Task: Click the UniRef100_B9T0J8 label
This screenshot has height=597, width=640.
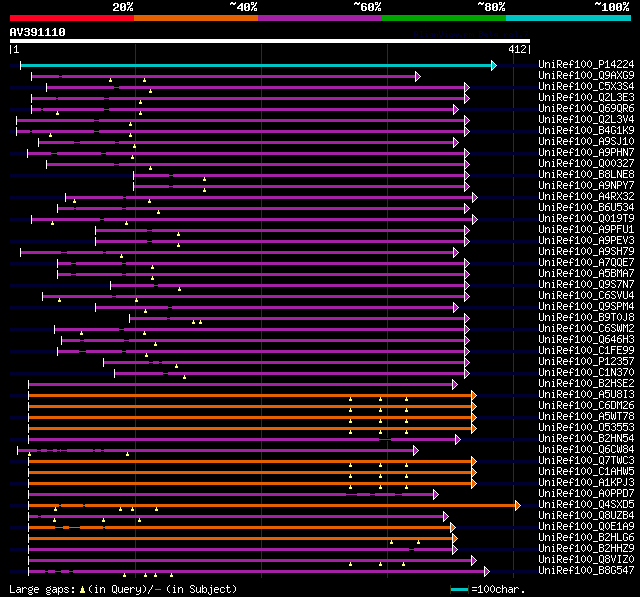Action: [586, 318]
